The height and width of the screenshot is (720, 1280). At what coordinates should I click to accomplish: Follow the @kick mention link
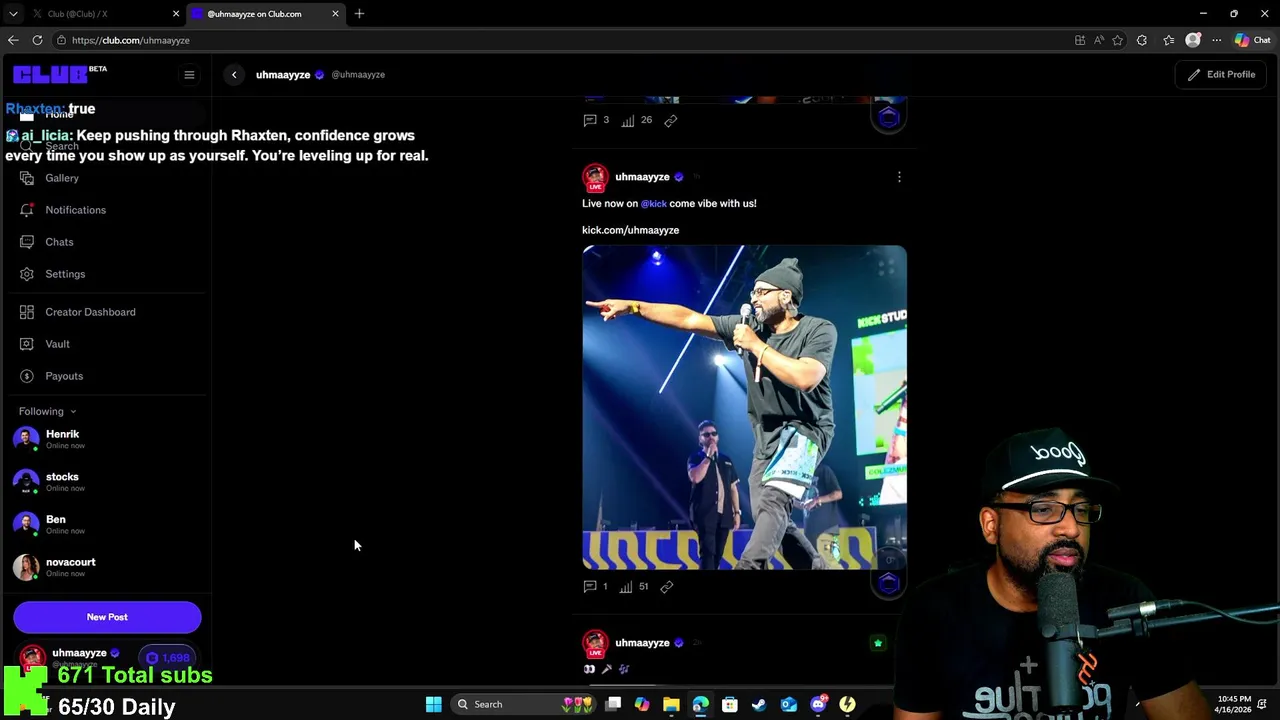pyautogui.click(x=654, y=203)
